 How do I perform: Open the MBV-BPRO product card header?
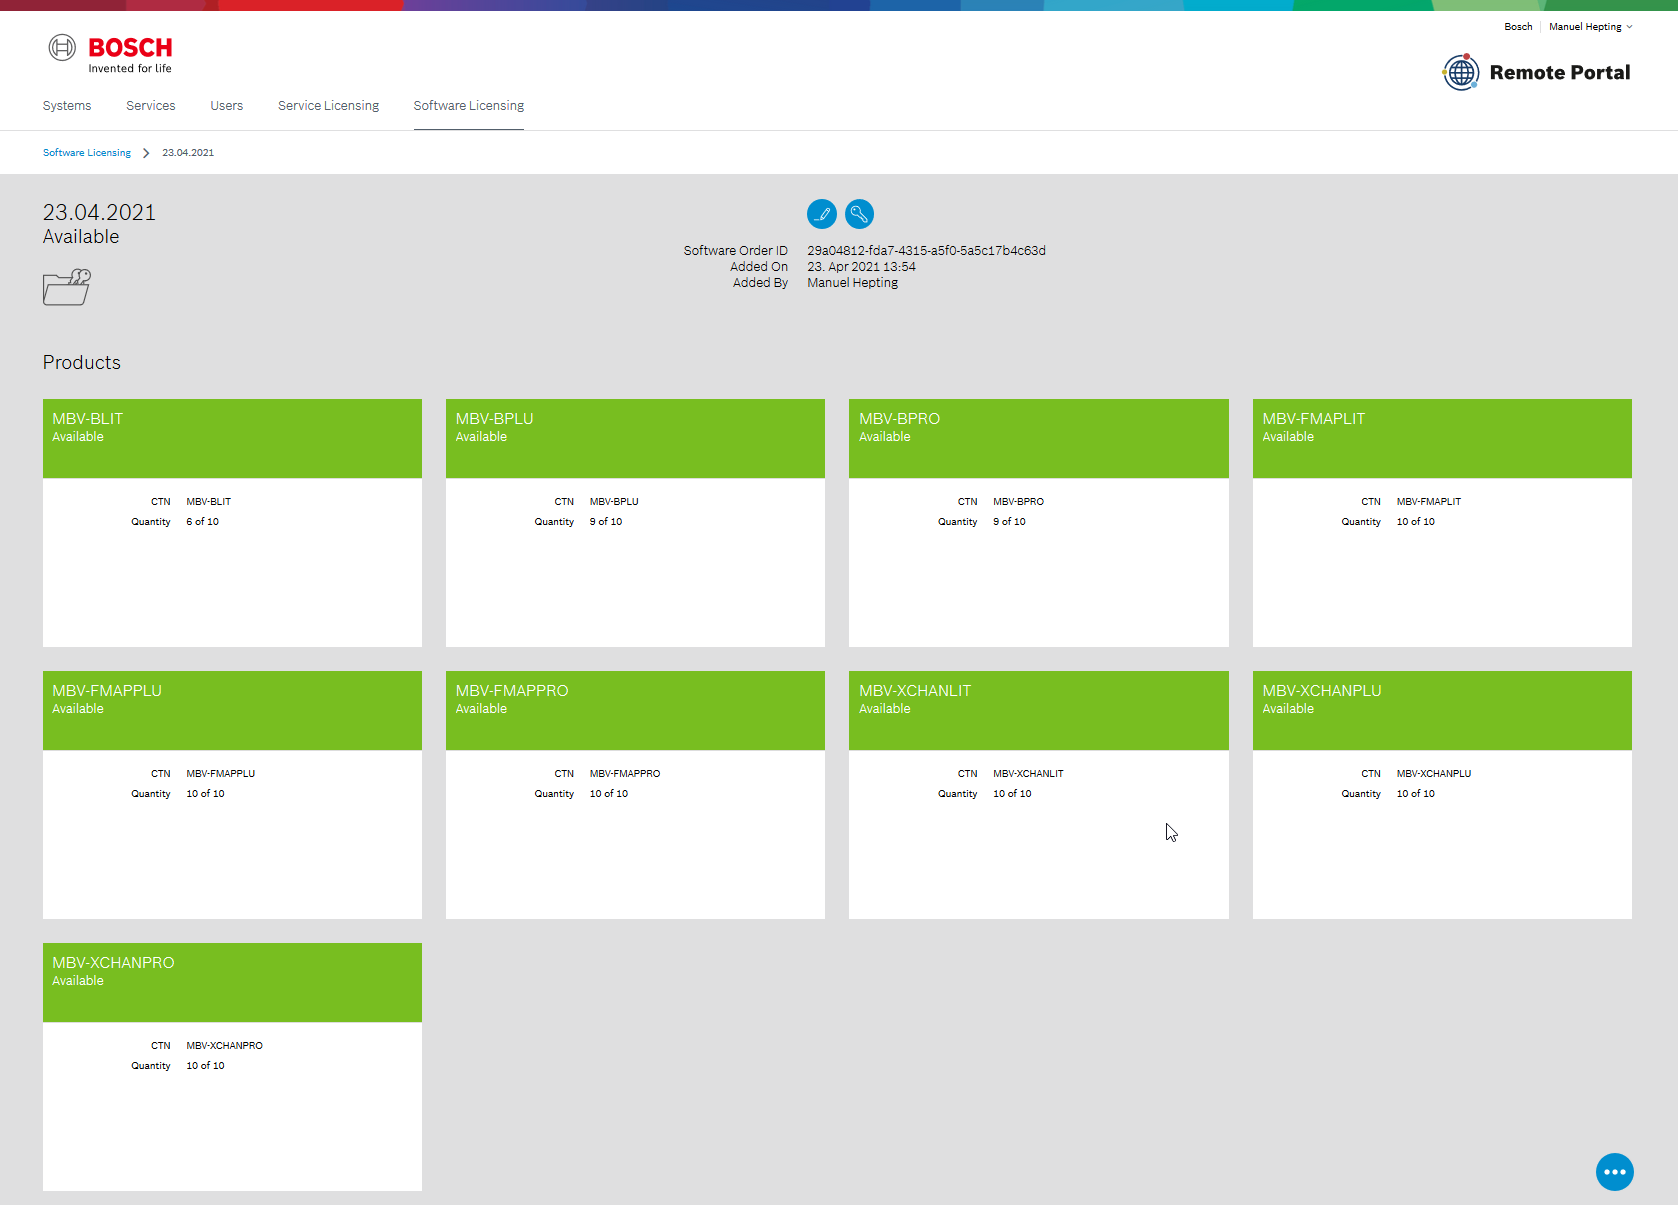(1039, 439)
